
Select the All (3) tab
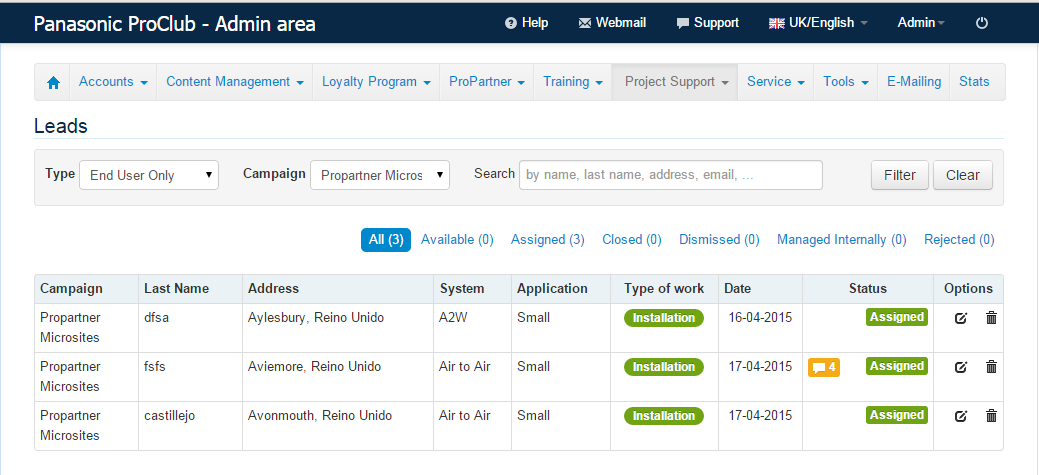tap(386, 240)
